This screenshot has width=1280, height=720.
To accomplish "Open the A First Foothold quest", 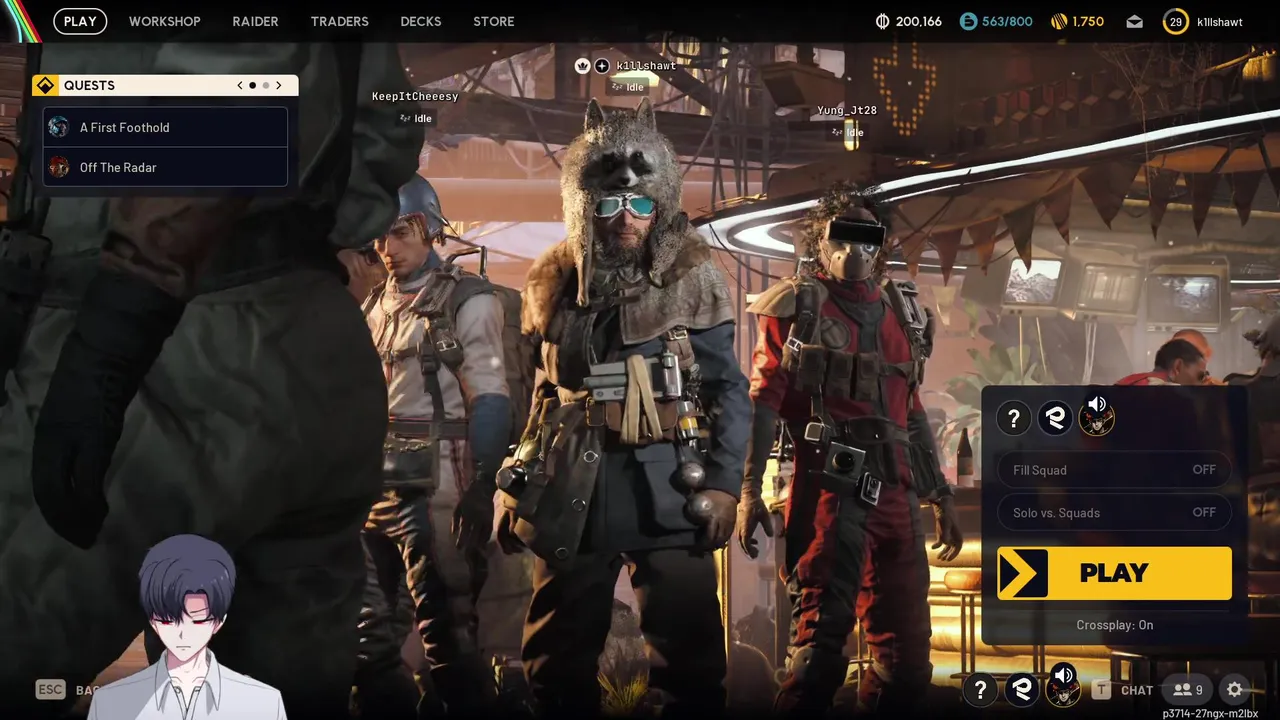I will pos(165,127).
